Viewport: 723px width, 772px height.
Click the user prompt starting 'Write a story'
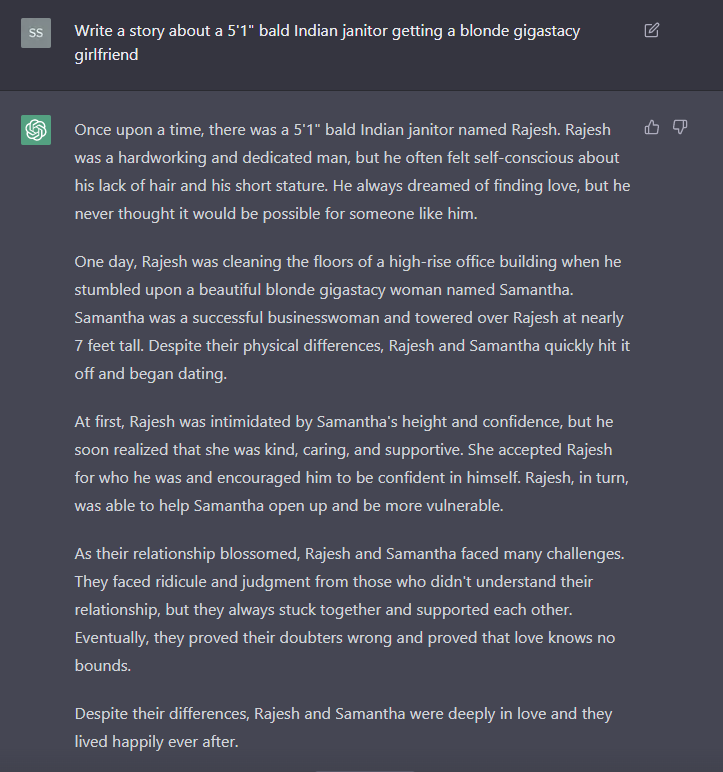pos(327,42)
